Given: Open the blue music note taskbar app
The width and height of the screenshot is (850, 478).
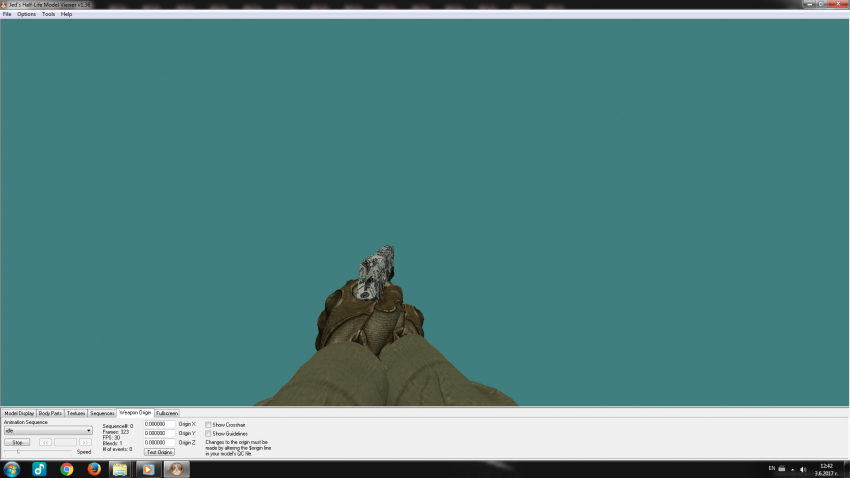Looking at the screenshot, I should pyautogui.click(x=39, y=469).
